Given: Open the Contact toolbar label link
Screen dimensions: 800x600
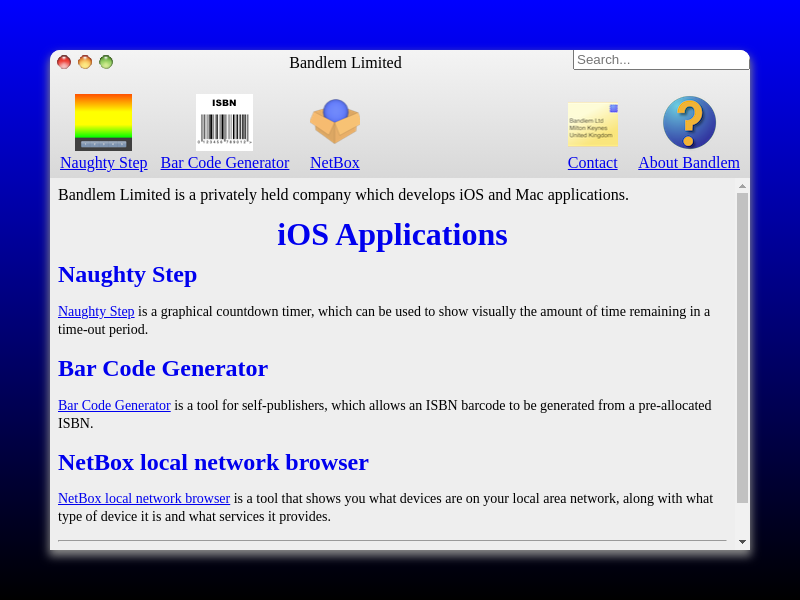Looking at the screenshot, I should (x=592, y=163).
